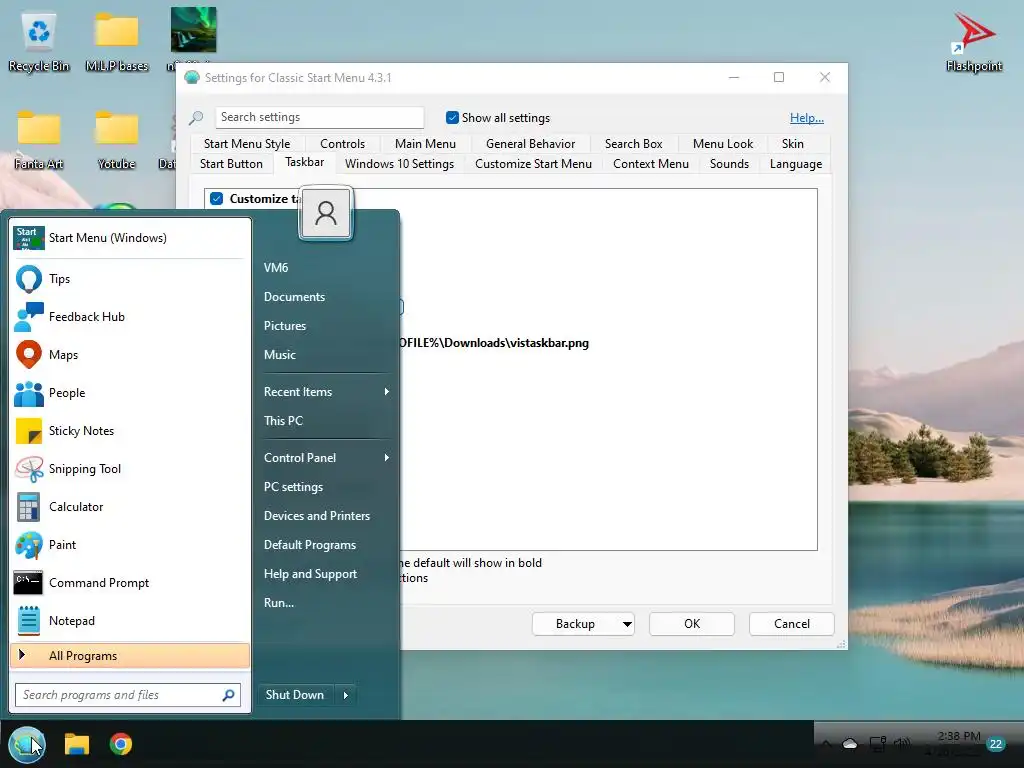
Task: Open the General Behavior tab
Action: (x=530, y=144)
